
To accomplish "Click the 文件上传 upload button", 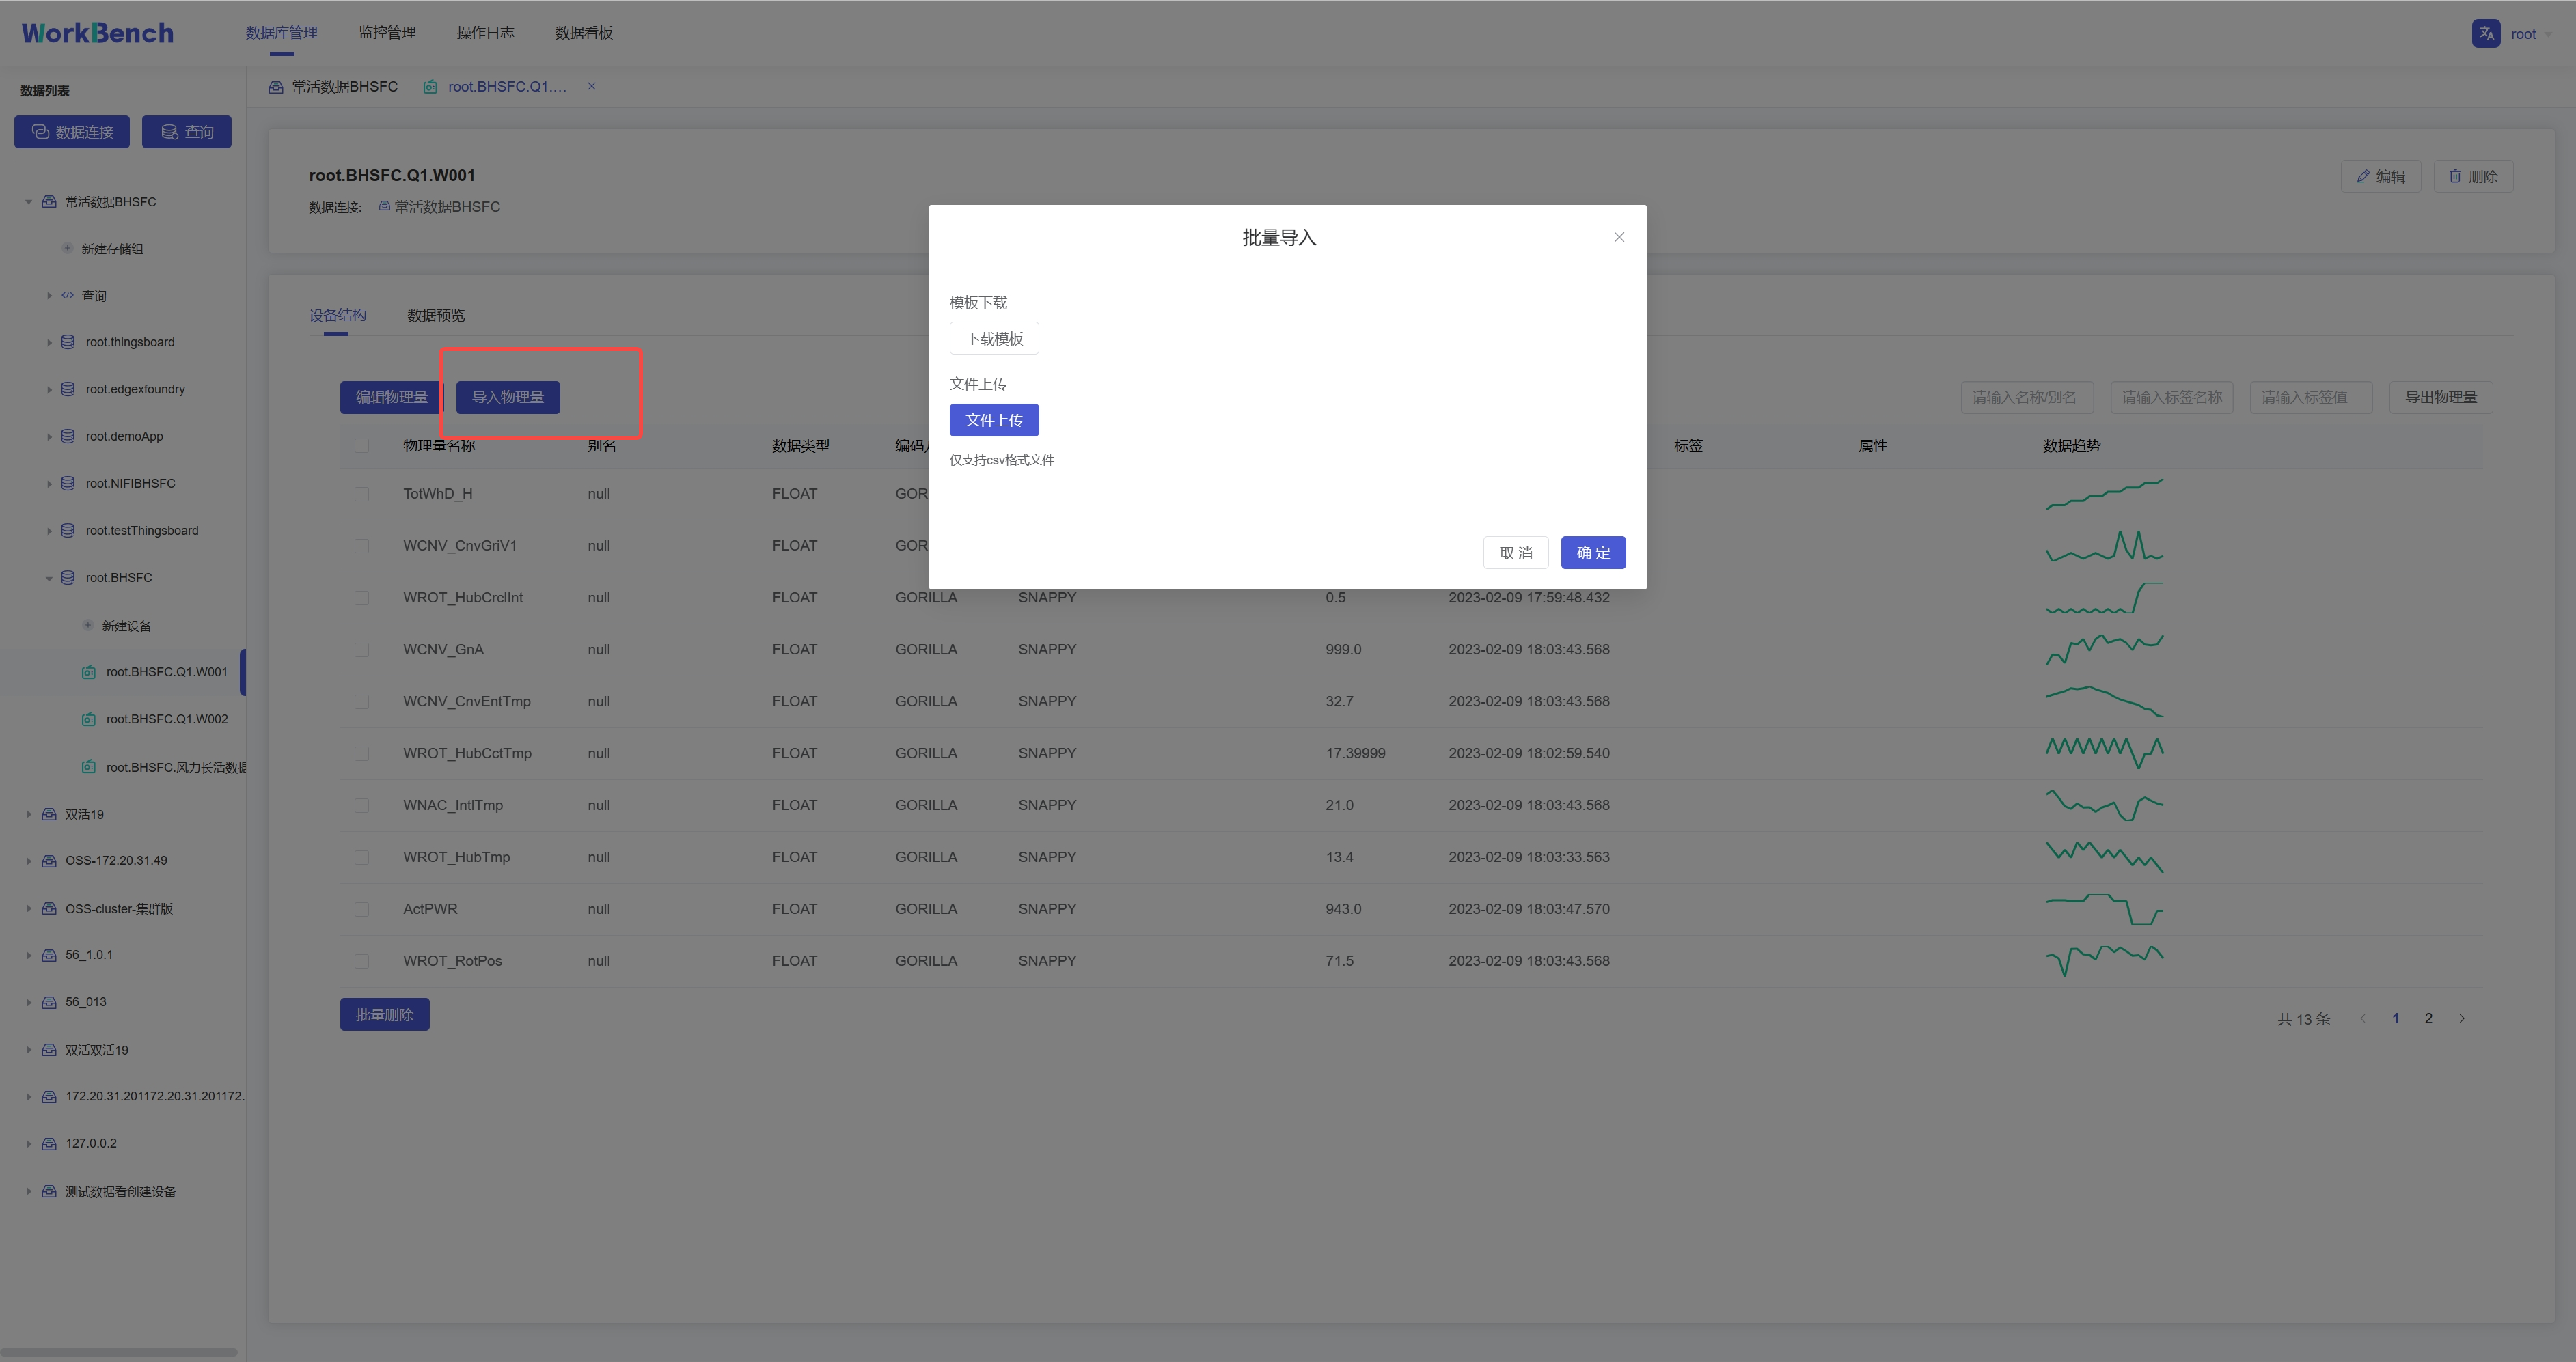I will (x=994, y=419).
